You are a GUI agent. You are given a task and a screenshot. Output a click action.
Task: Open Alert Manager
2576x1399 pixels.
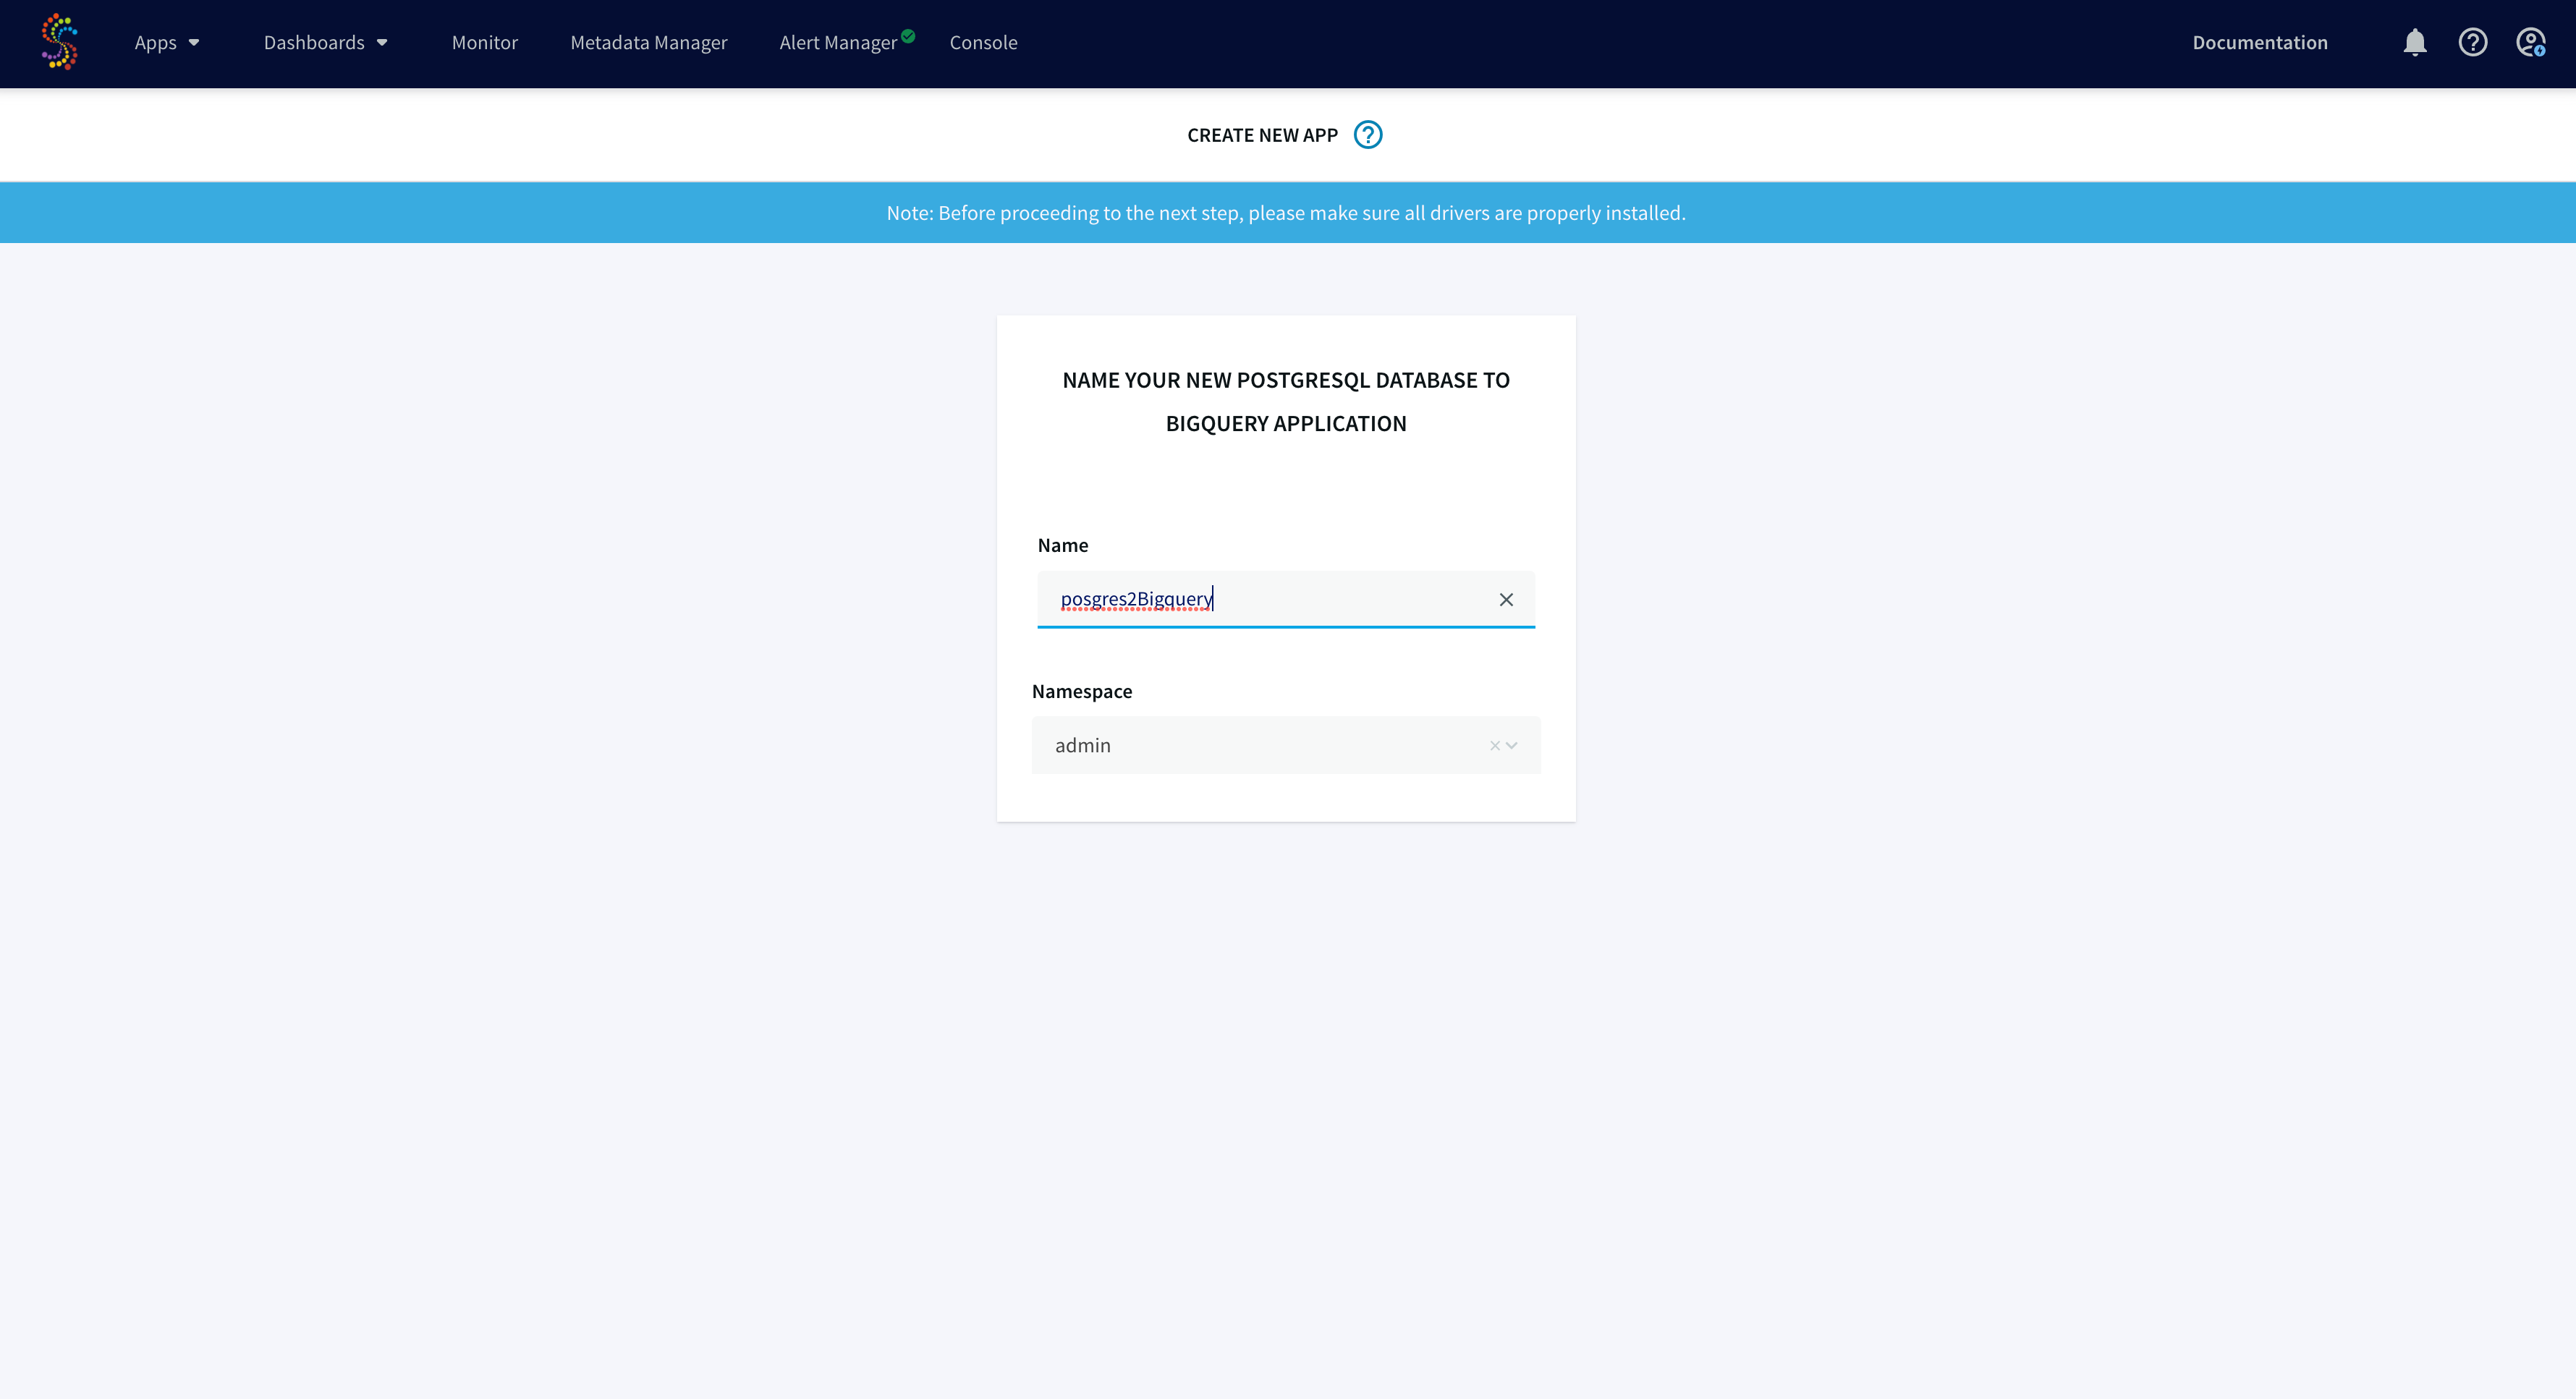click(838, 42)
